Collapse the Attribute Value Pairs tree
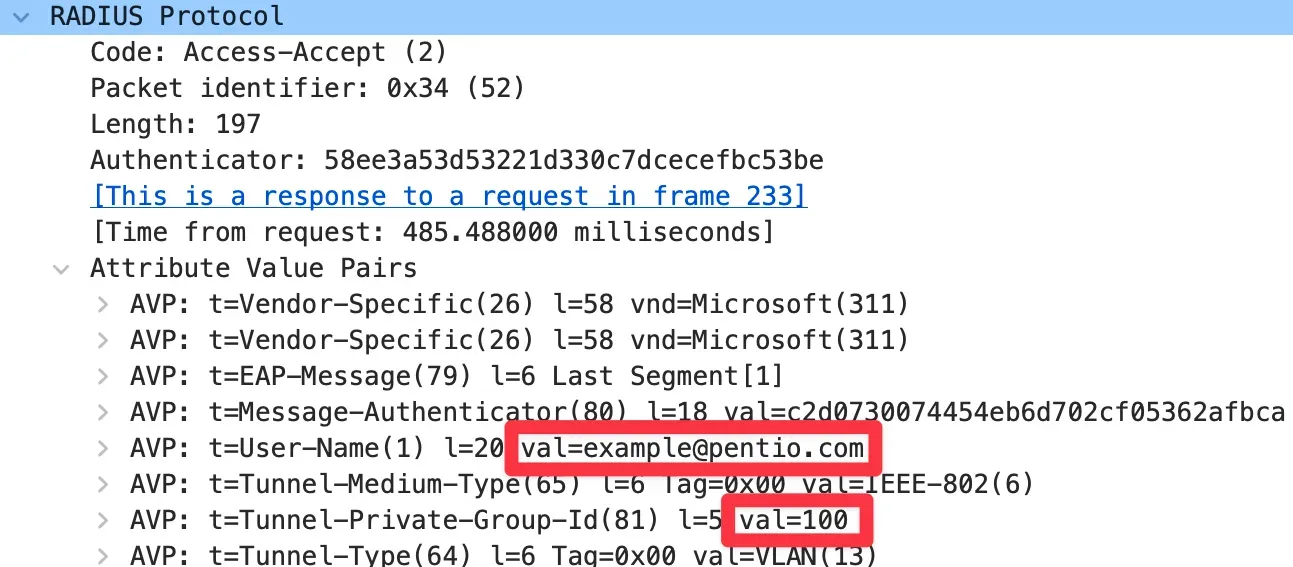 [62, 269]
